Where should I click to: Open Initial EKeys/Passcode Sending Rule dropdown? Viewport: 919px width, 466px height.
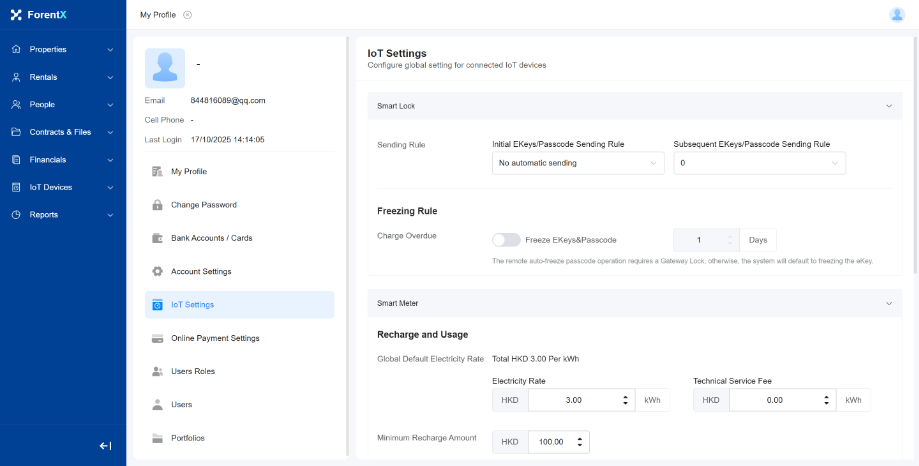[578, 163]
